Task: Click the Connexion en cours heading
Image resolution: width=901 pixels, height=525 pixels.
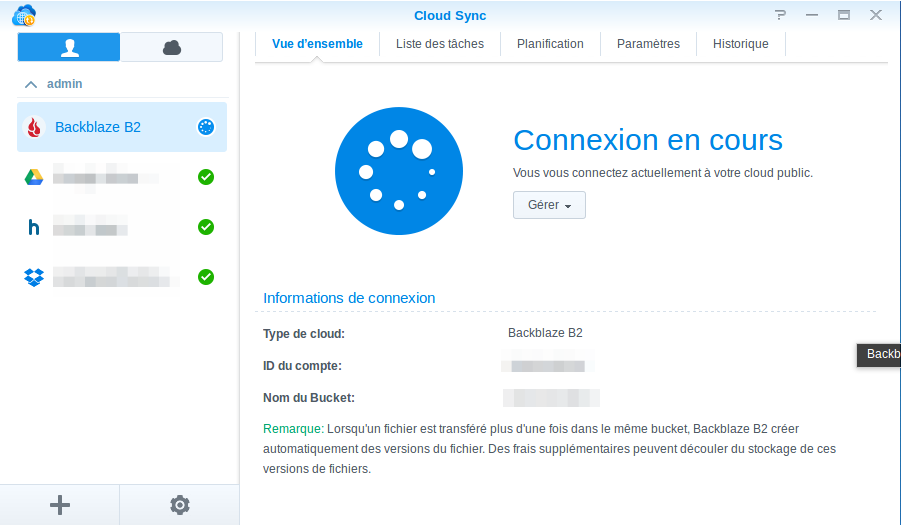Action: click(648, 141)
